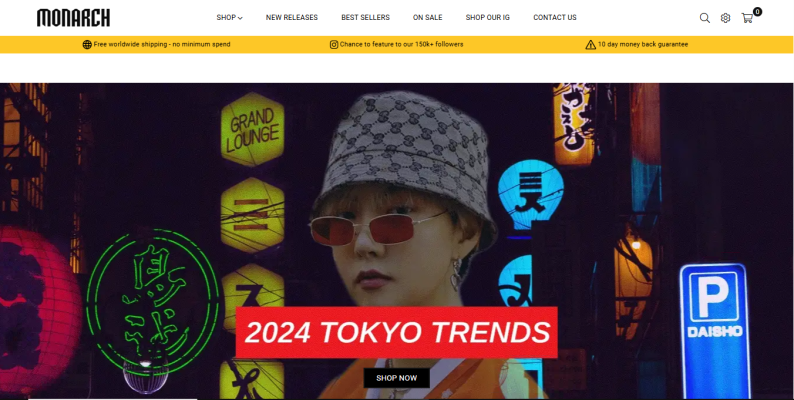Viewport: 794px width, 400px height.
Task: Click the free worldwide shipping text
Action: point(162,45)
